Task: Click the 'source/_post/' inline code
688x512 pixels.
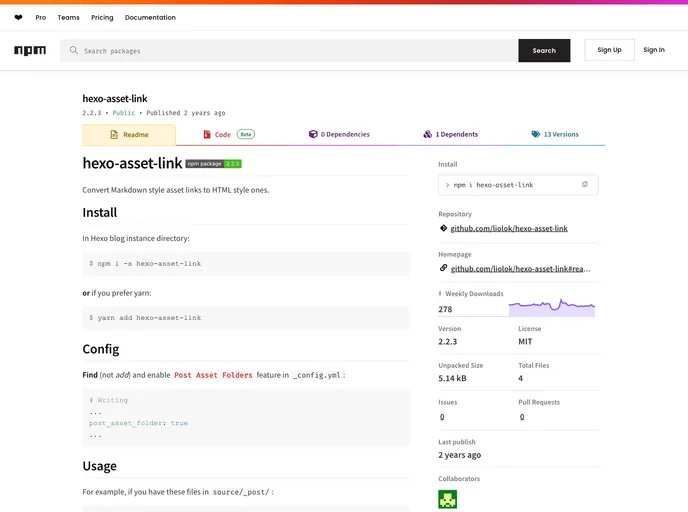Action: pyautogui.click(x=241, y=492)
